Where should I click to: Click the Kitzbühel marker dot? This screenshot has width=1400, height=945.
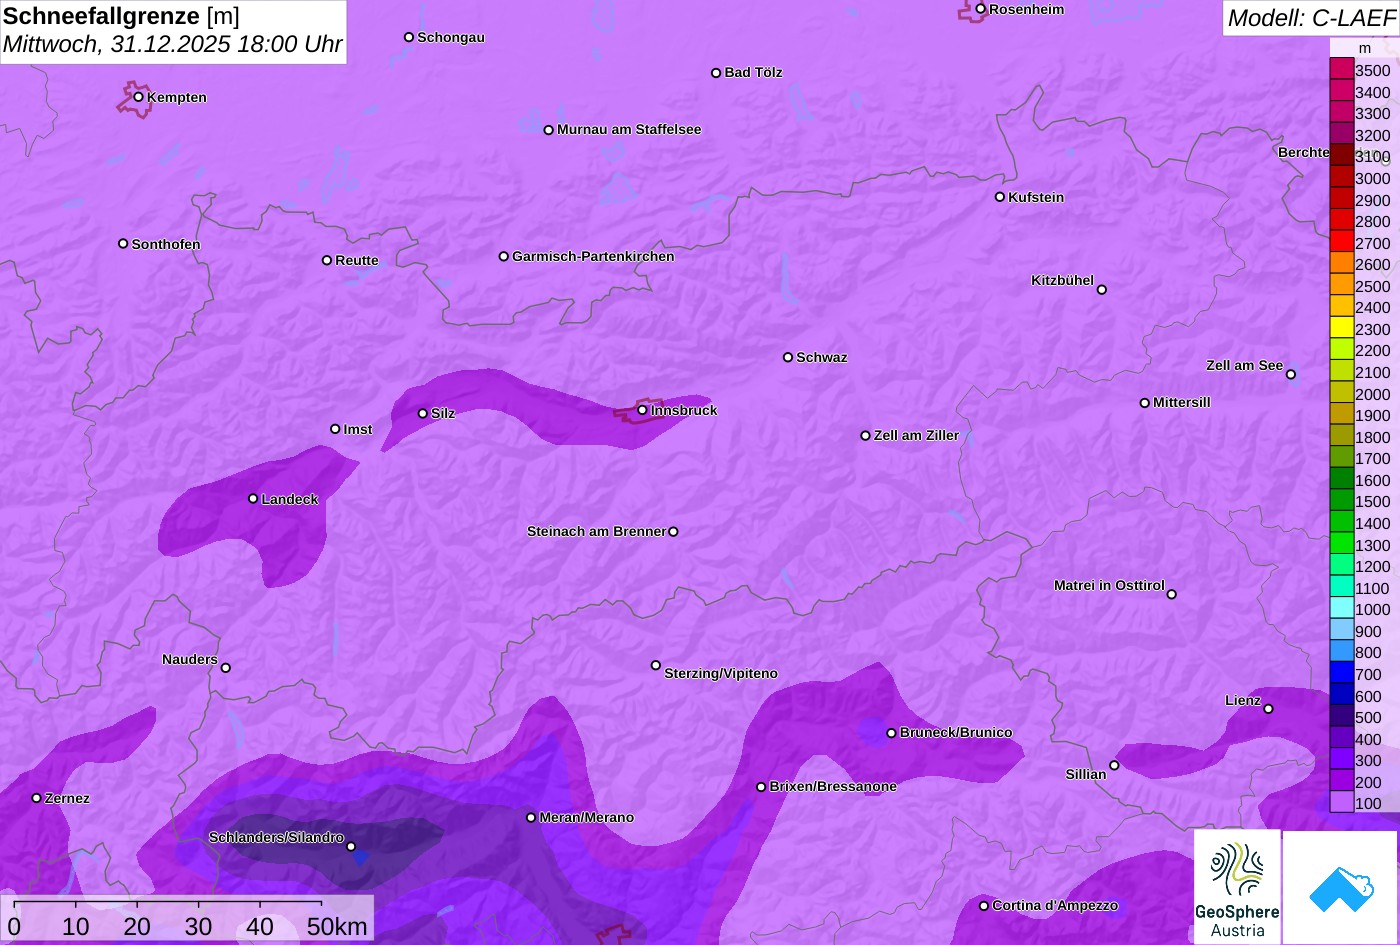click(1102, 290)
